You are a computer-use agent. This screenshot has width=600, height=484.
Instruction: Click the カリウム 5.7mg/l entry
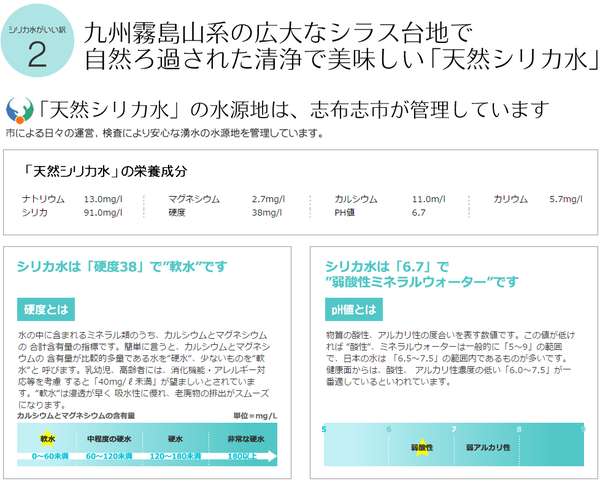[537, 199]
